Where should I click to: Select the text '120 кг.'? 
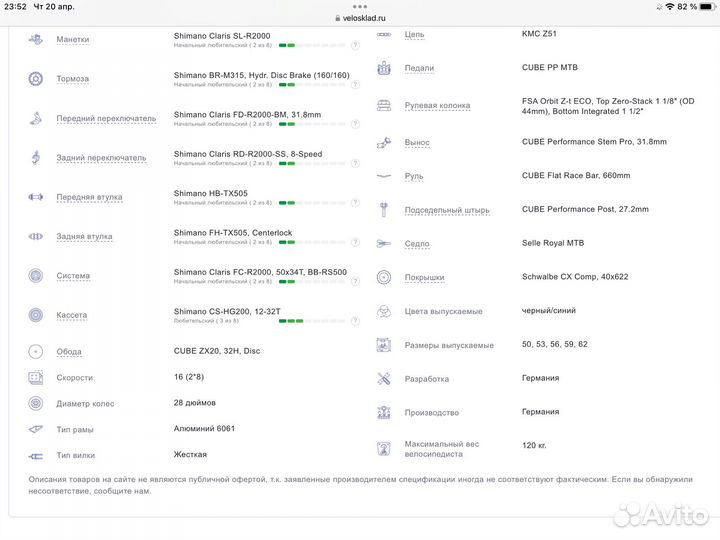point(534,445)
